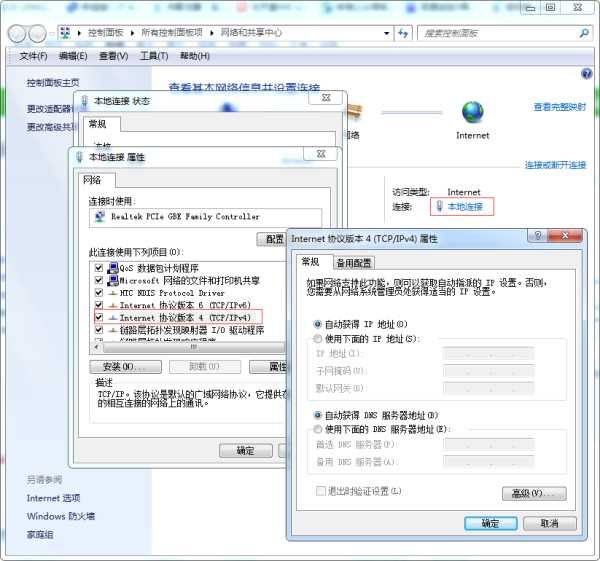The height and width of the screenshot is (561, 600).
Task: Open the 工具(T) menu
Action: click(x=154, y=56)
